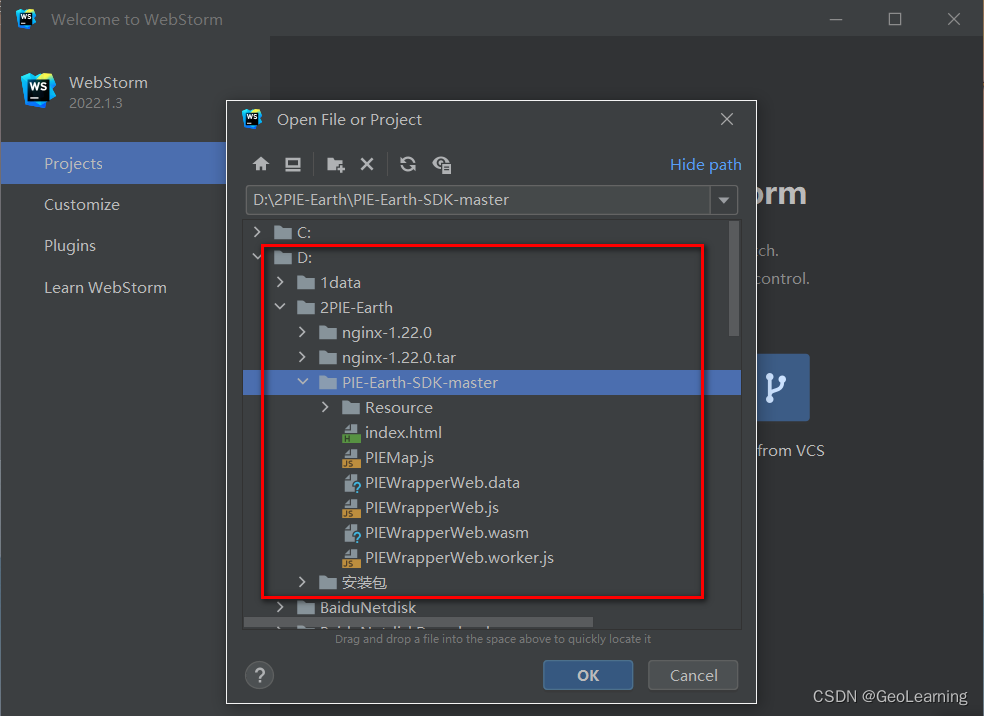Image resolution: width=984 pixels, height=716 pixels.
Task: Click the vertical scrollbar in file tree
Action: click(x=734, y=279)
